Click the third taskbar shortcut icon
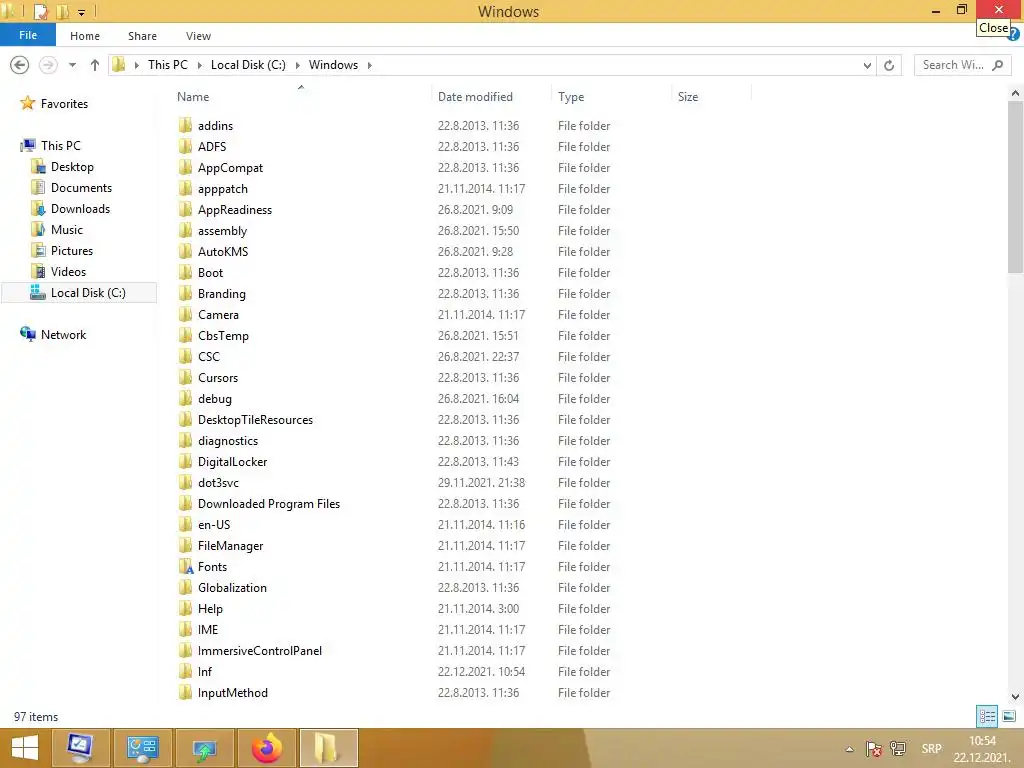This screenshot has width=1024, height=768. click(205, 748)
